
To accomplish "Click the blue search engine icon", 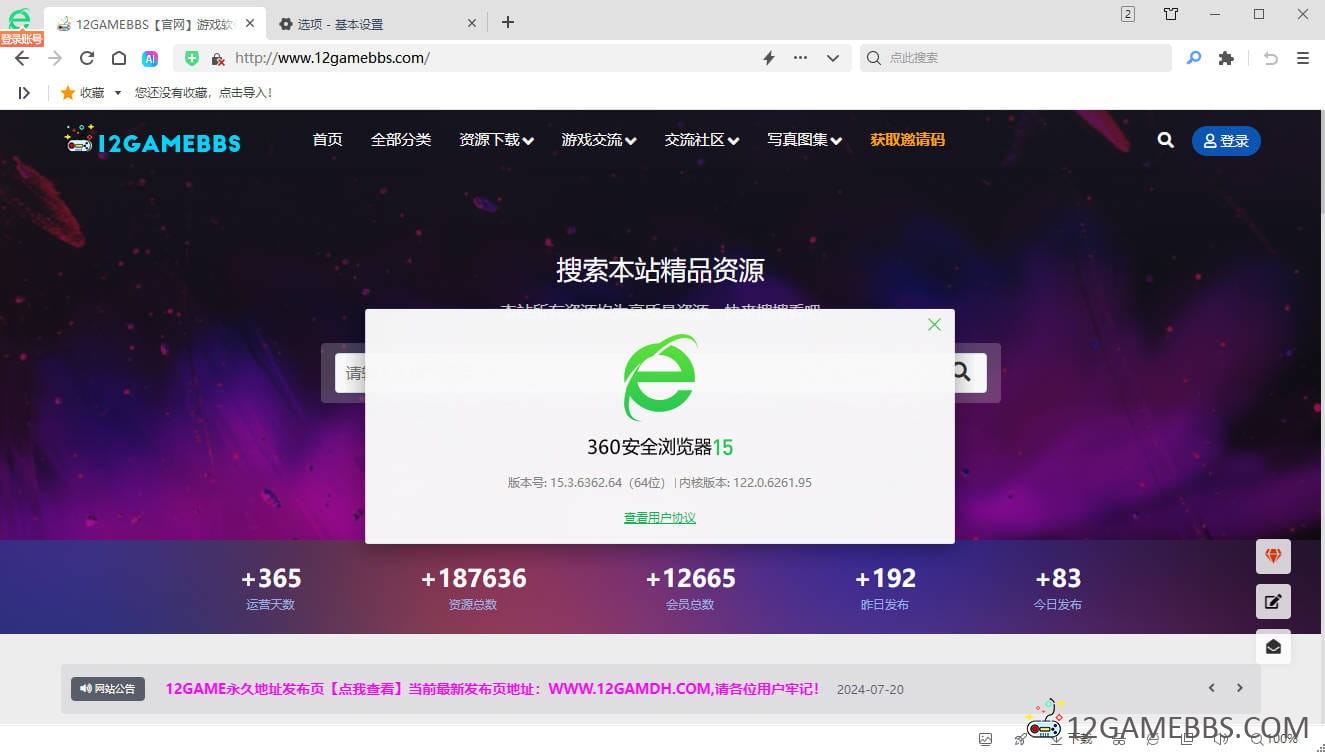I will 1194,58.
